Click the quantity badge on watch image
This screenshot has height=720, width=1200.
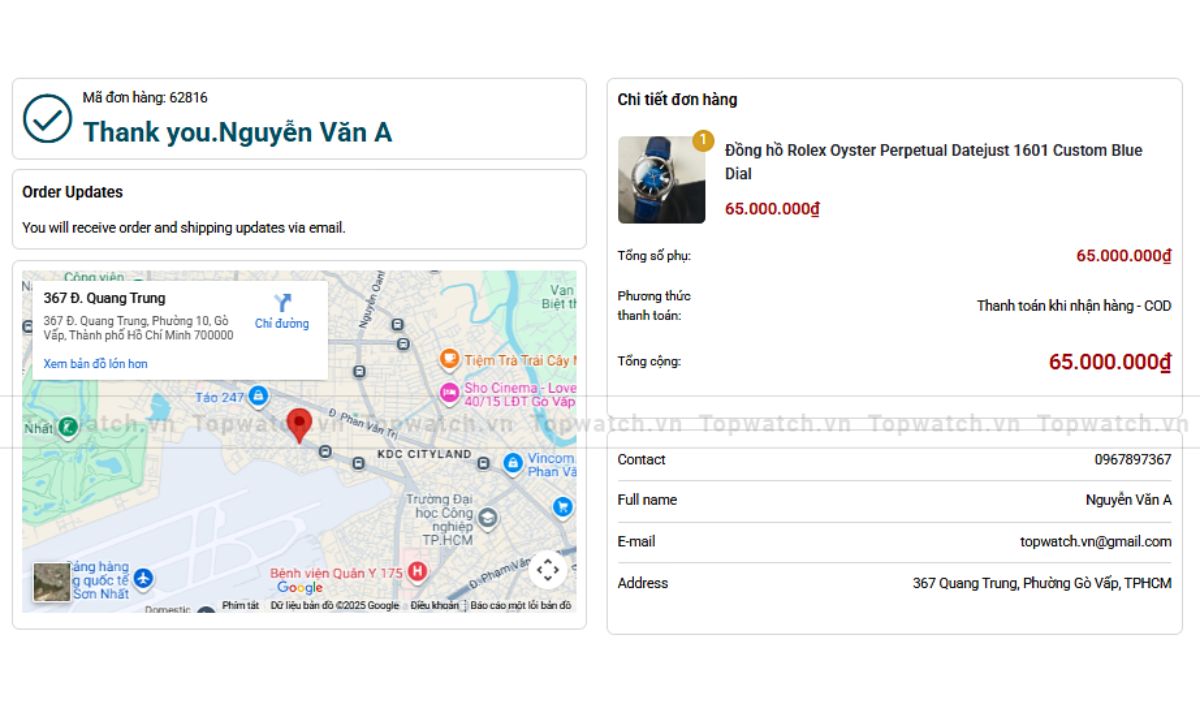click(703, 140)
